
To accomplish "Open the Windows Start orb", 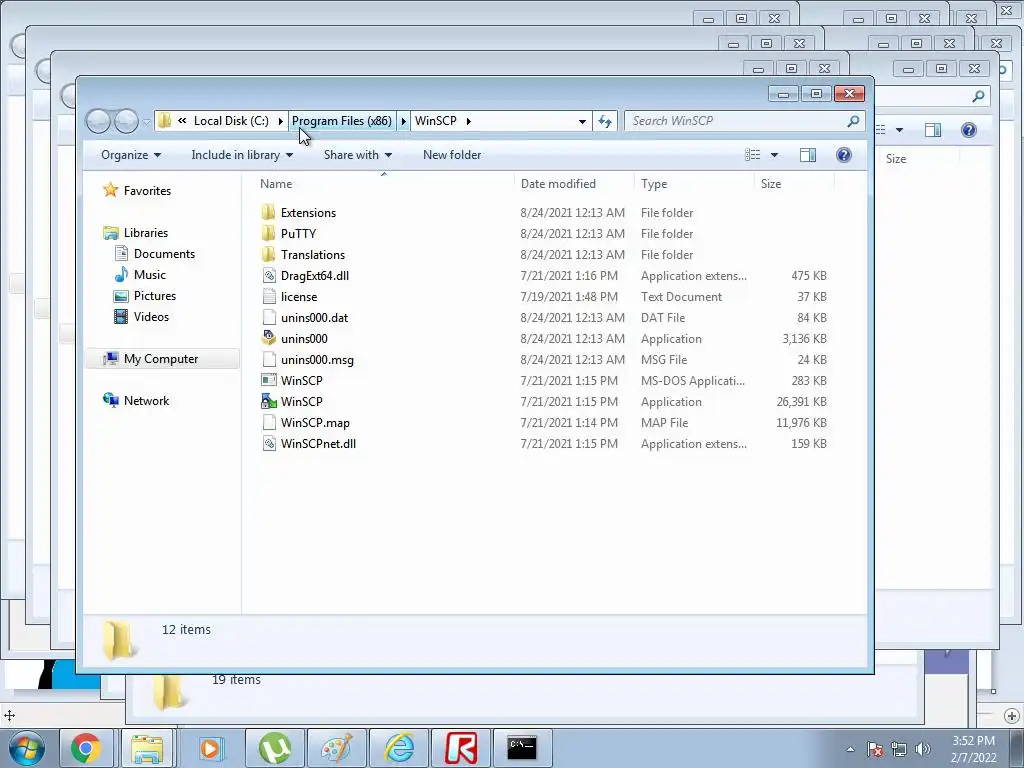I will click(27, 748).
